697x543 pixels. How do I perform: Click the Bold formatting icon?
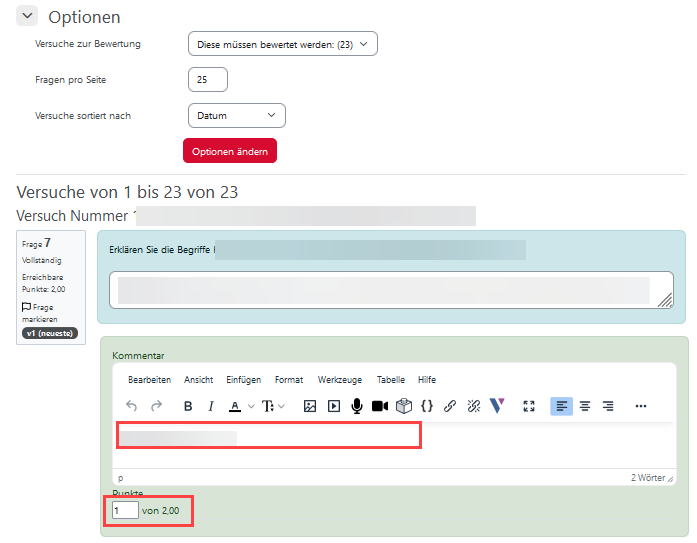tap(188, 406)
